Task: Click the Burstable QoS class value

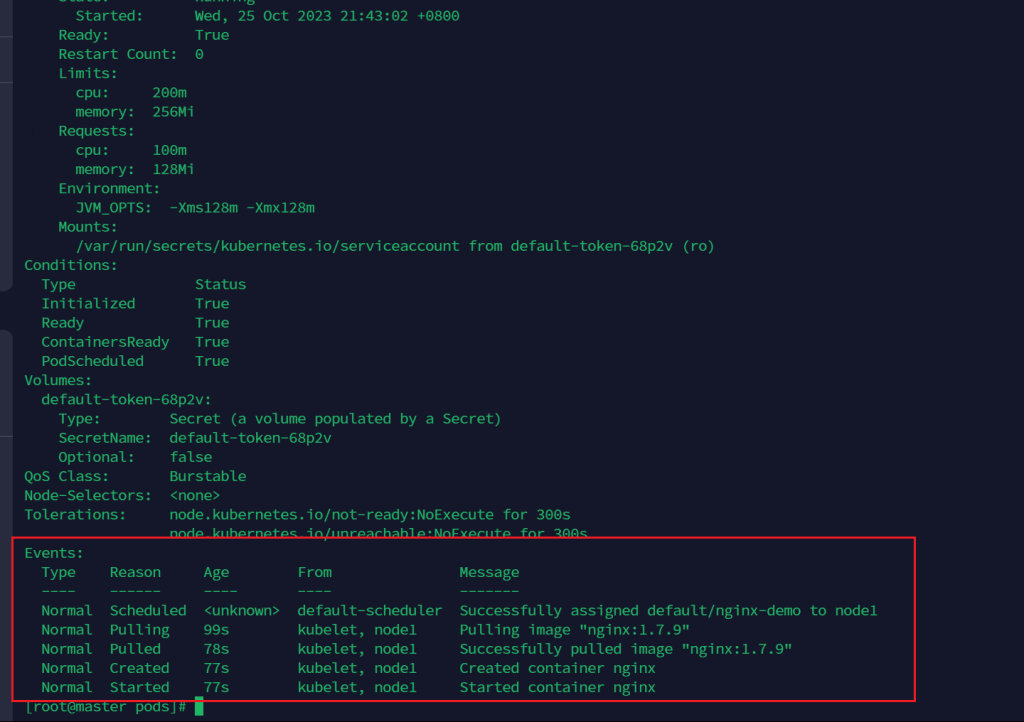Action: coord(207,476)
